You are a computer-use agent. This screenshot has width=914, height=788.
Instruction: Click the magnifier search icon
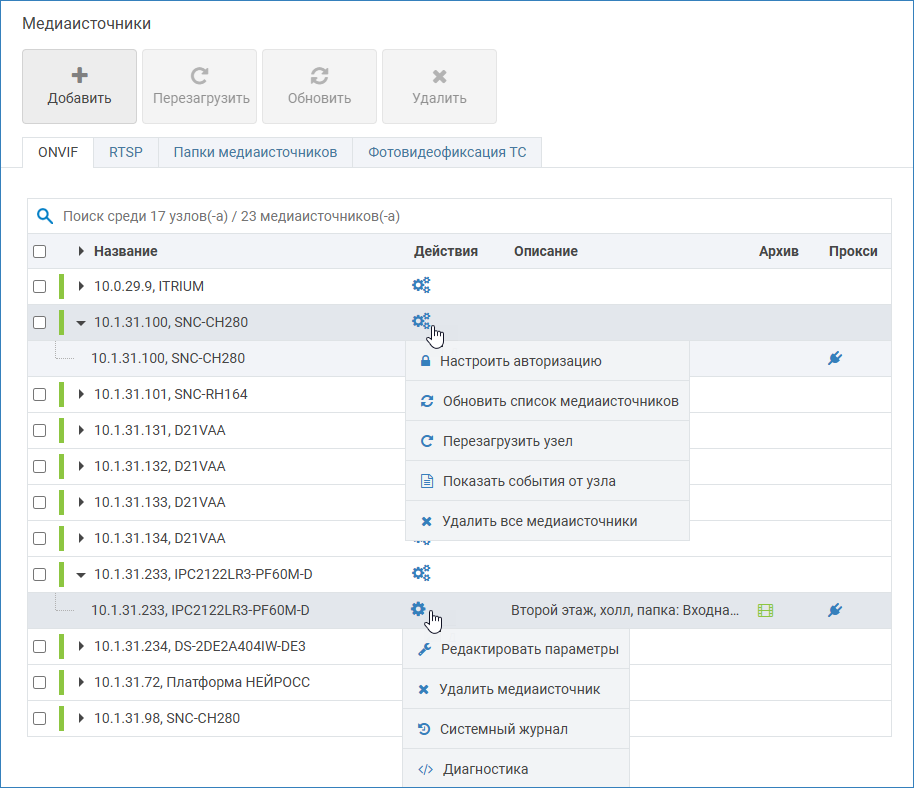pyautogui.click(x=45, y=216)
